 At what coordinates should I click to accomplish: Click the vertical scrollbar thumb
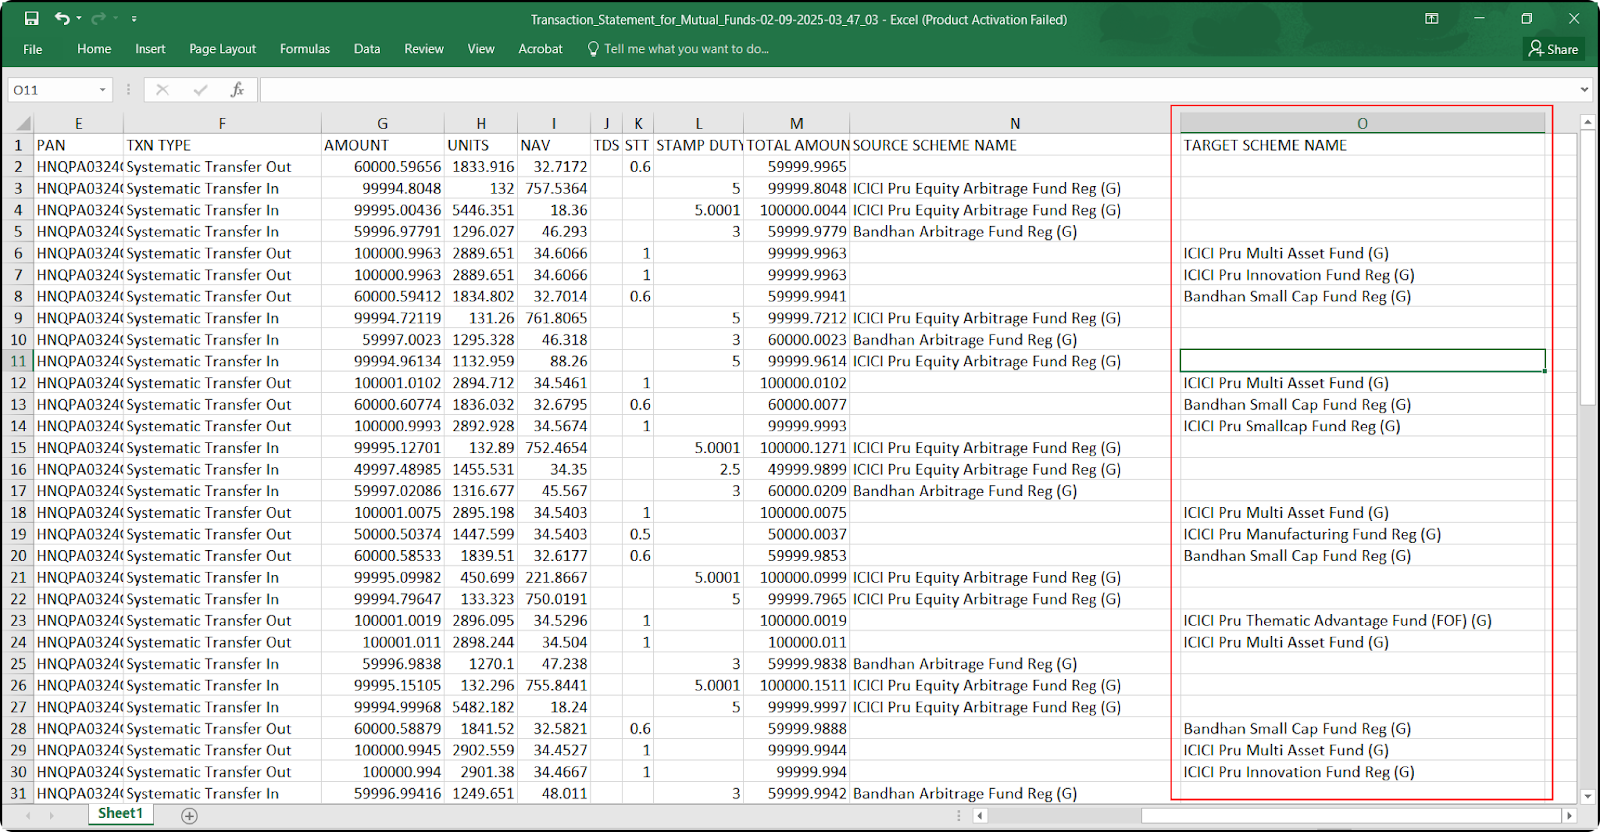pos(1587,268)
